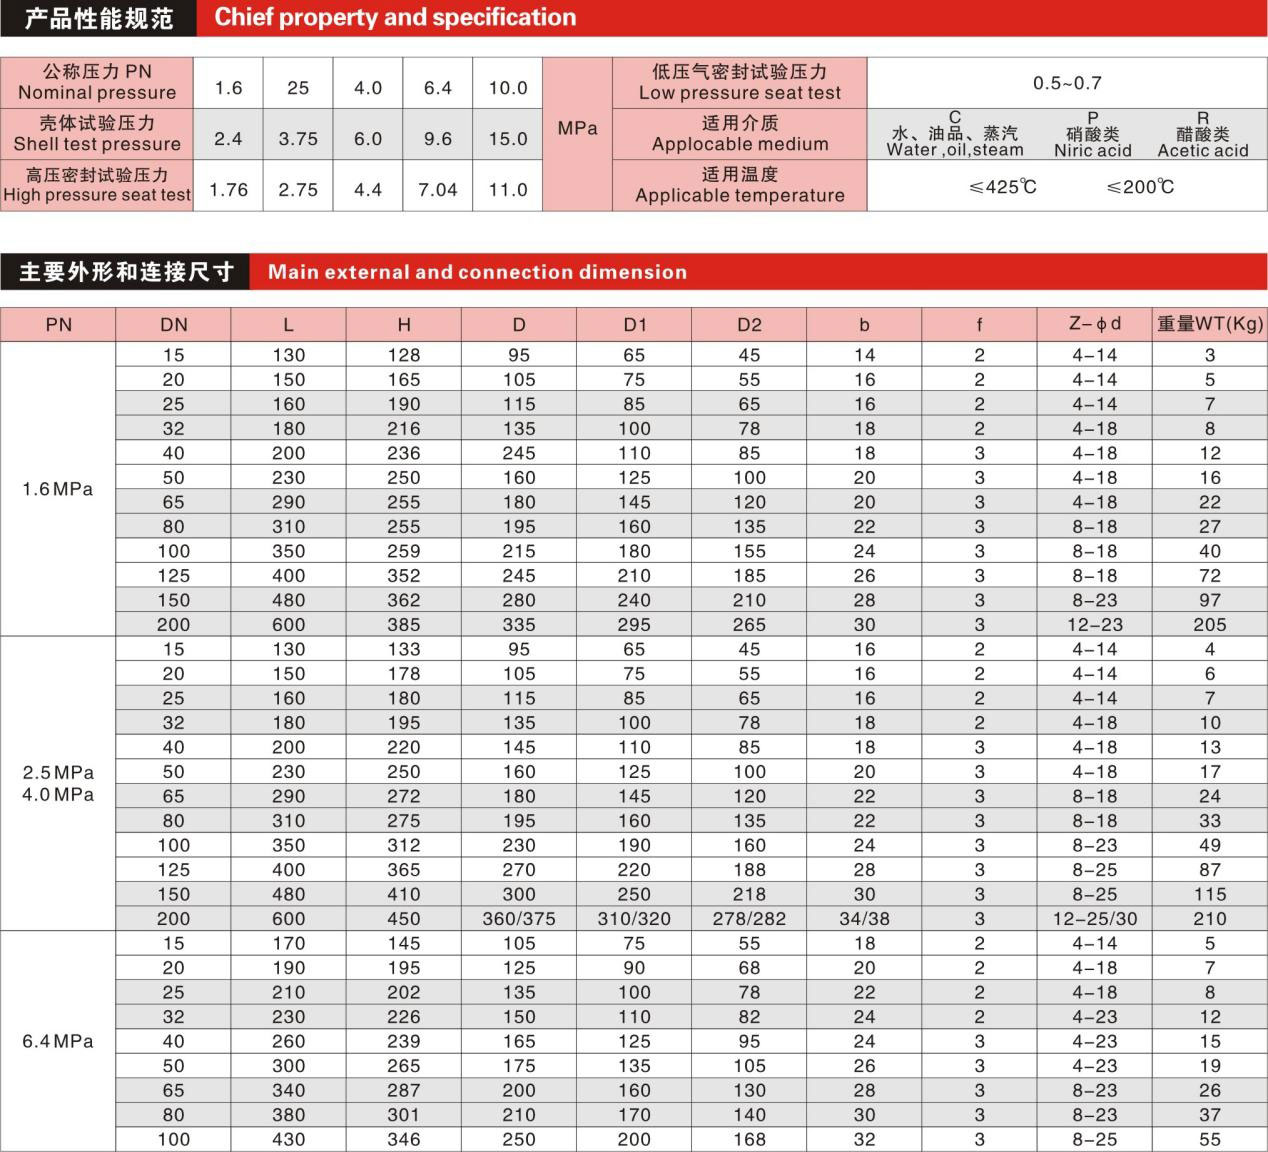The image size is (1268, 1152).
Task: Click the 1.6MPa pressure group label
Action: coord(58,489)
